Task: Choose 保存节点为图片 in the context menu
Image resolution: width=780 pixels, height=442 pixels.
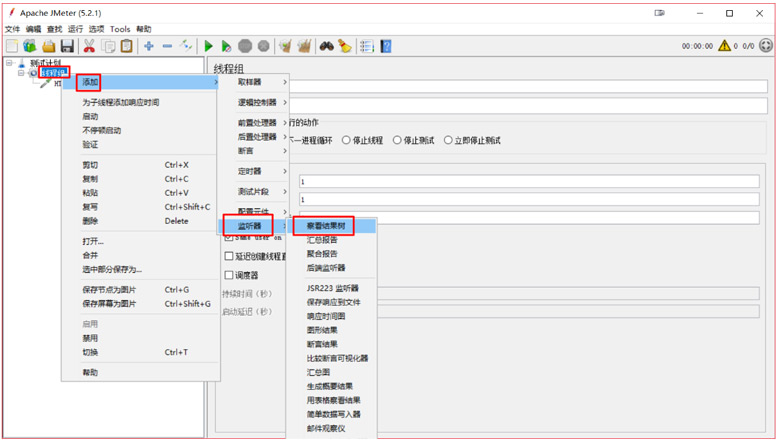Action: coord(141,289)
